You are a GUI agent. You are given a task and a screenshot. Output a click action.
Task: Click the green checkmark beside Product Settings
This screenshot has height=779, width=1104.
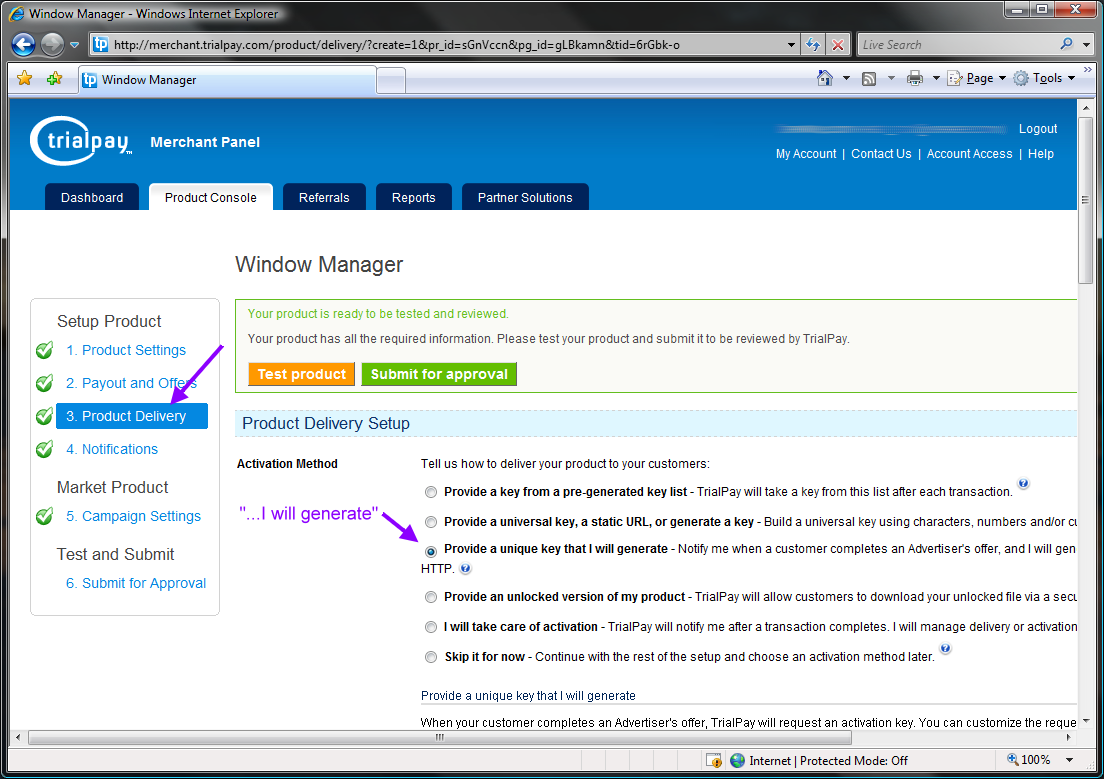[44, 350]
